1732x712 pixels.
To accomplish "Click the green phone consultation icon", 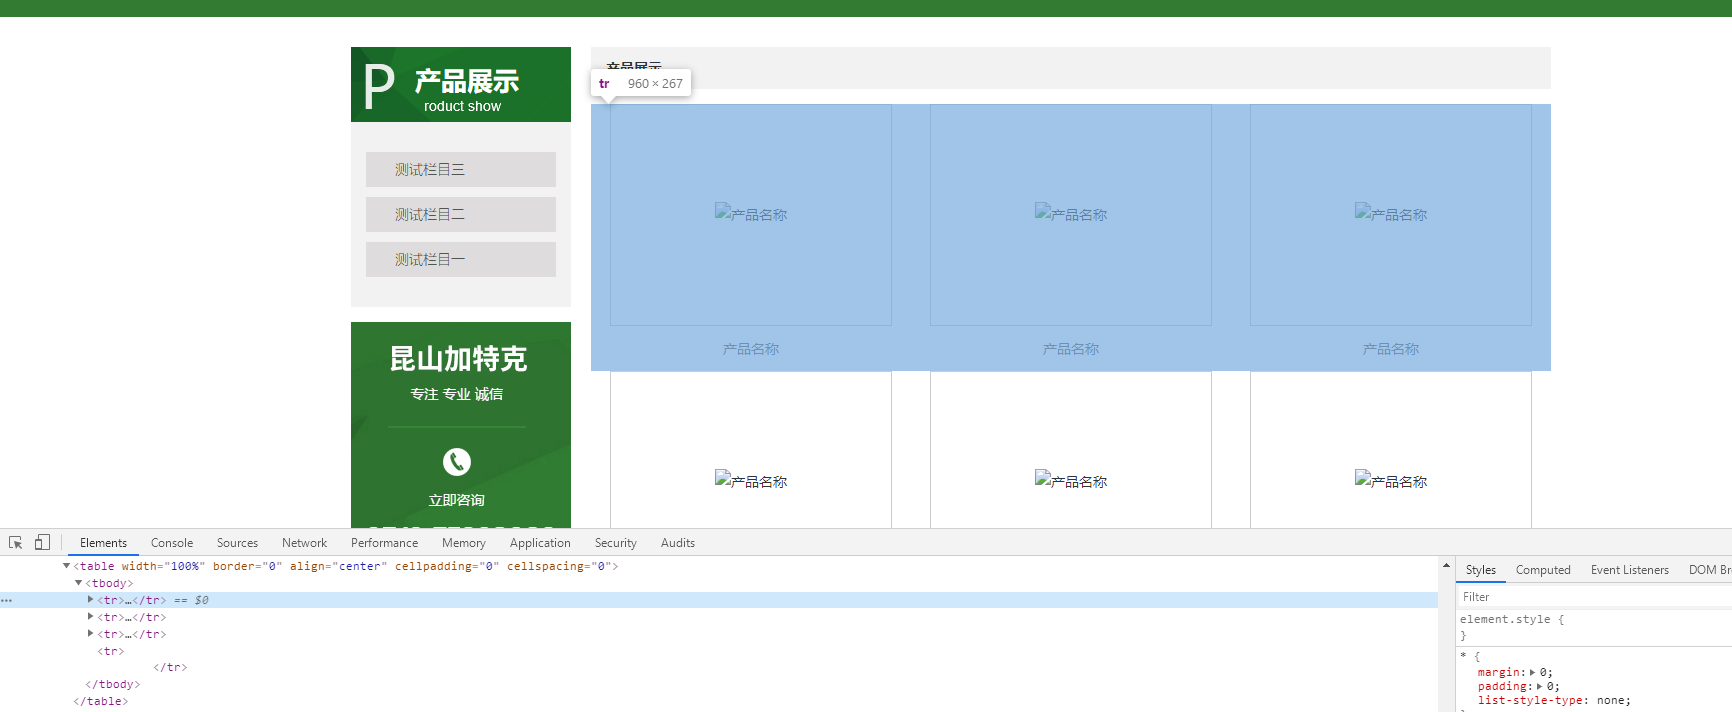I will tap(457, 461).
